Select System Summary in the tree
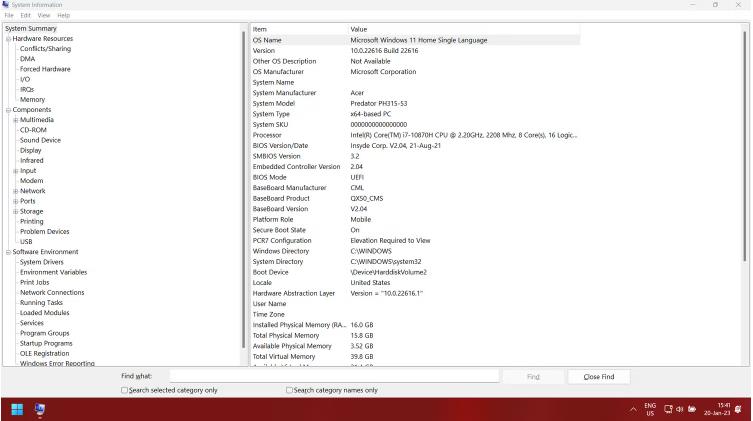This screenshot has height=421, width=753. pos(31,28)
